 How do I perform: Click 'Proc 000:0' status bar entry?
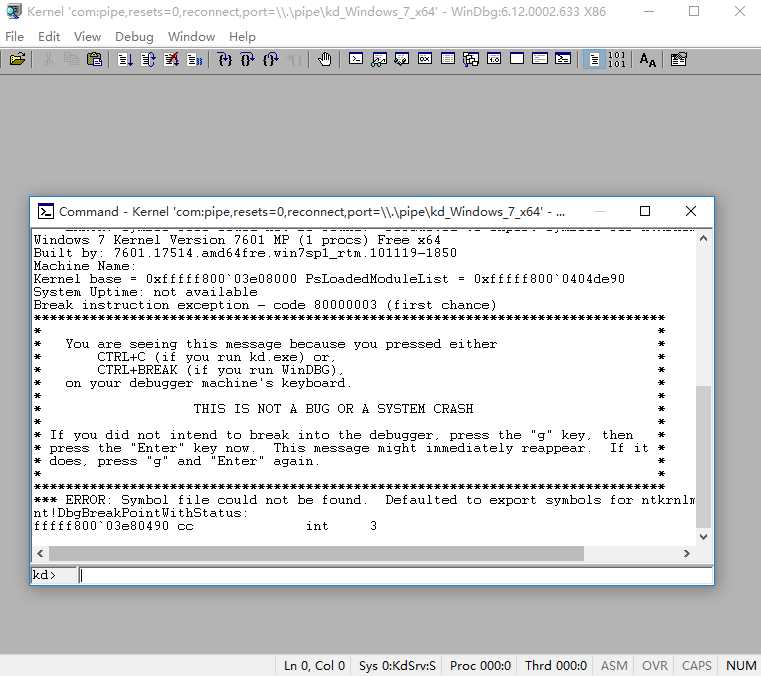[x=480, y=665]
